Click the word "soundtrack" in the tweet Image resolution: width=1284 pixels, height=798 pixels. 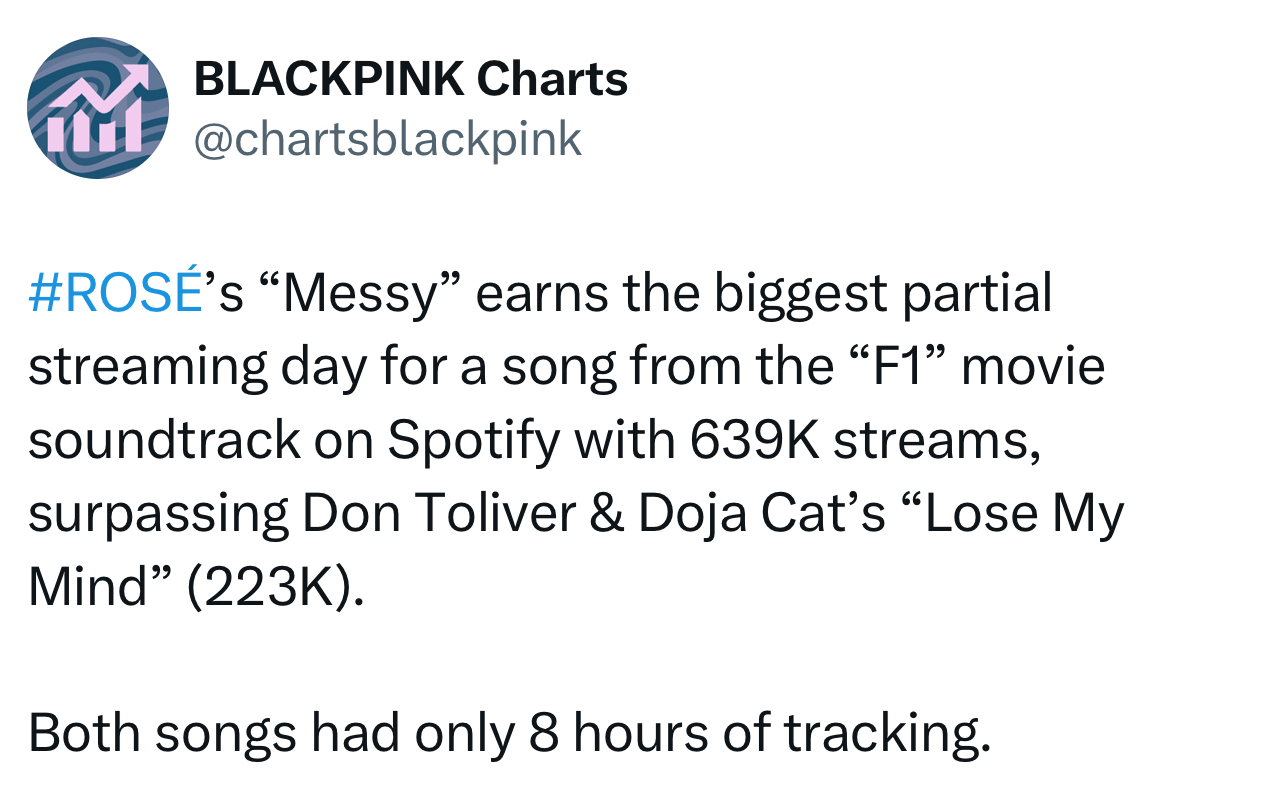click(x=165, y=441)
